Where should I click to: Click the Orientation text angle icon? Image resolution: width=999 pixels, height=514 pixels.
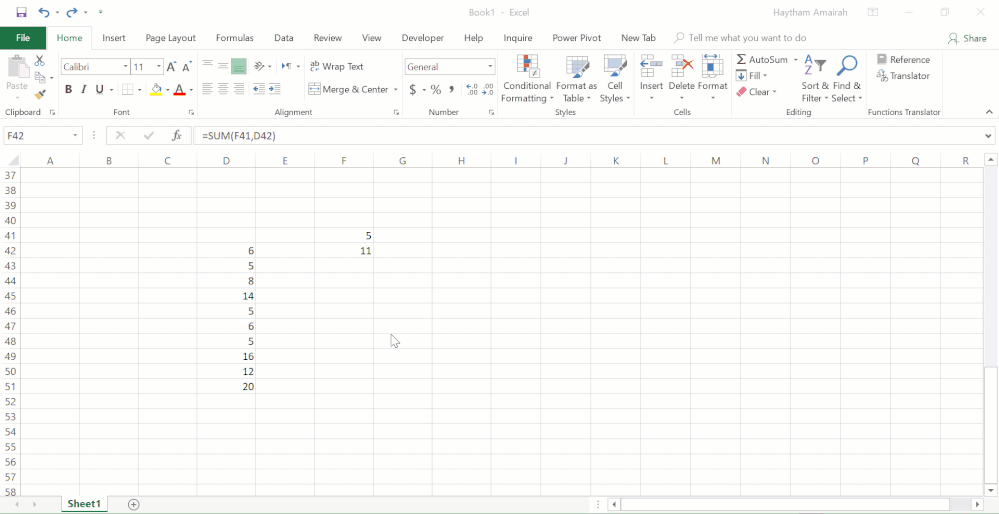[259, 66]
